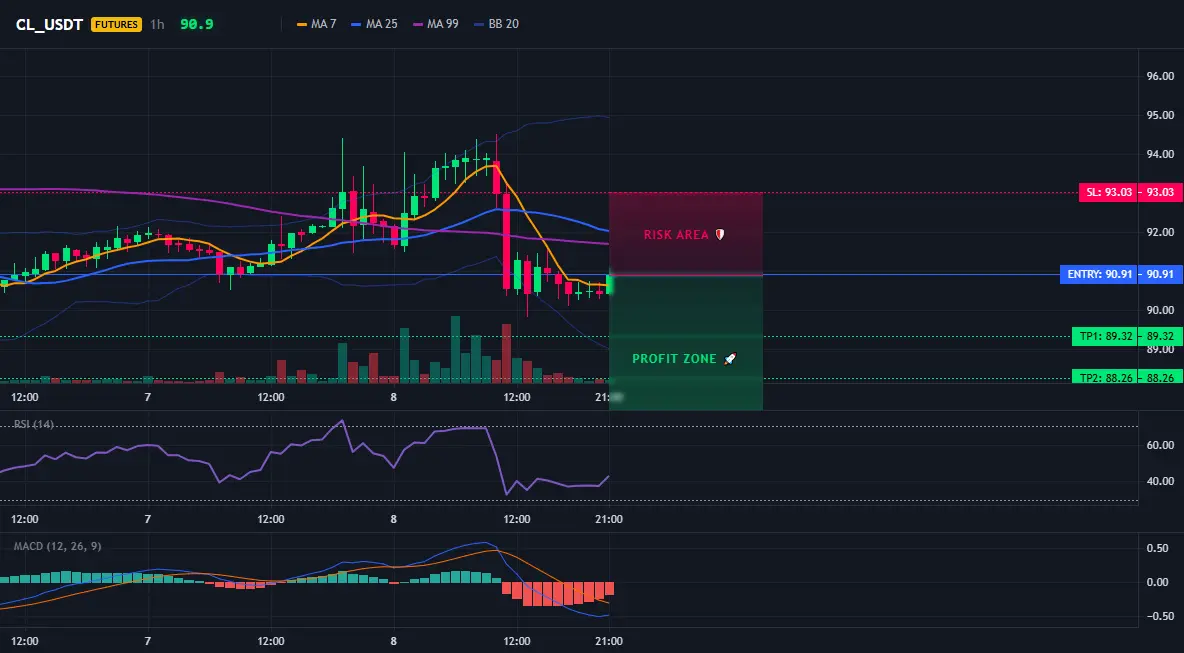Click the FUTURES badge
Image resolution: width=1184 pixels, height=653 pixels.
pos(116,24)
